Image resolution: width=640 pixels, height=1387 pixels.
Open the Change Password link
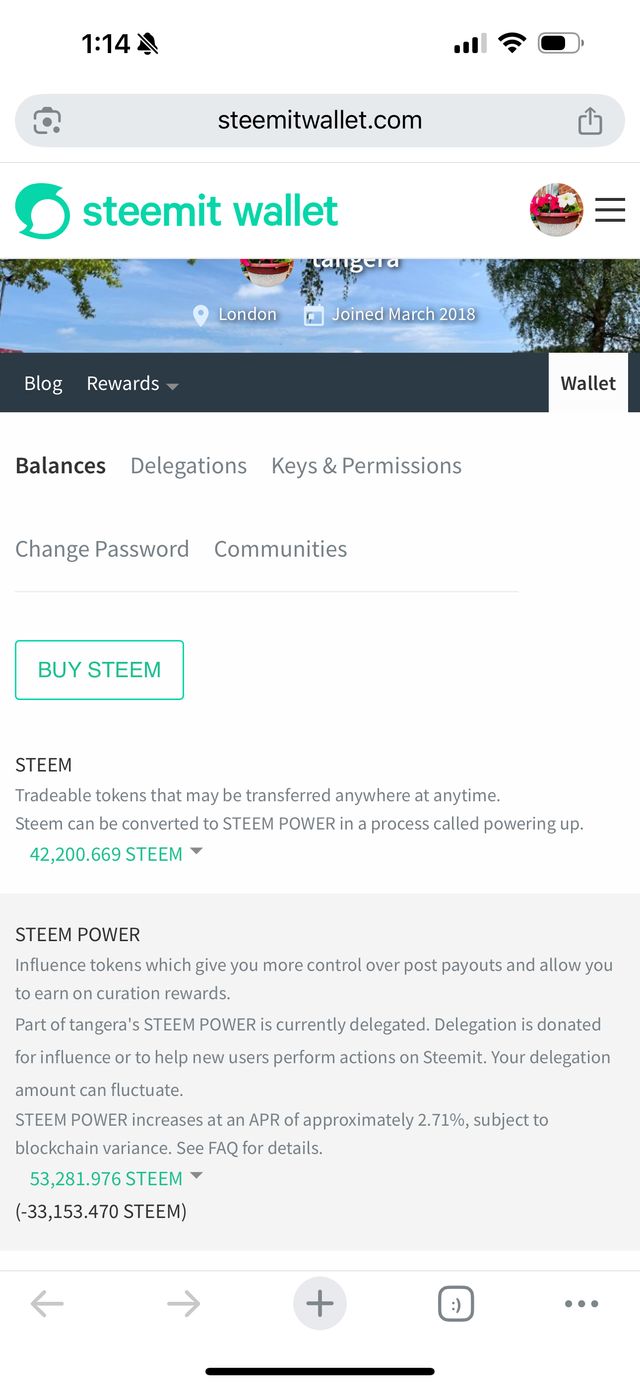[x=102, y=549]
